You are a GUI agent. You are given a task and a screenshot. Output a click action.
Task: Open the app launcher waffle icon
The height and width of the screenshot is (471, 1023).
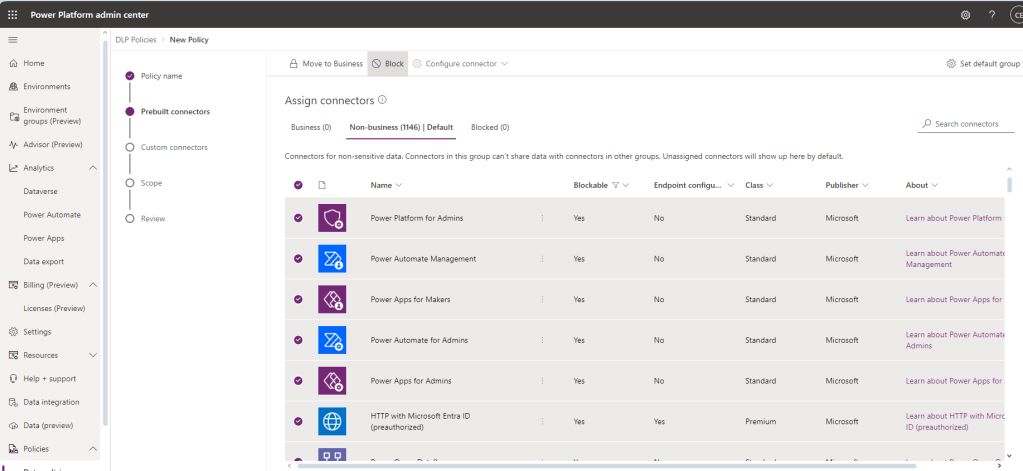click(x=13, y=14)
